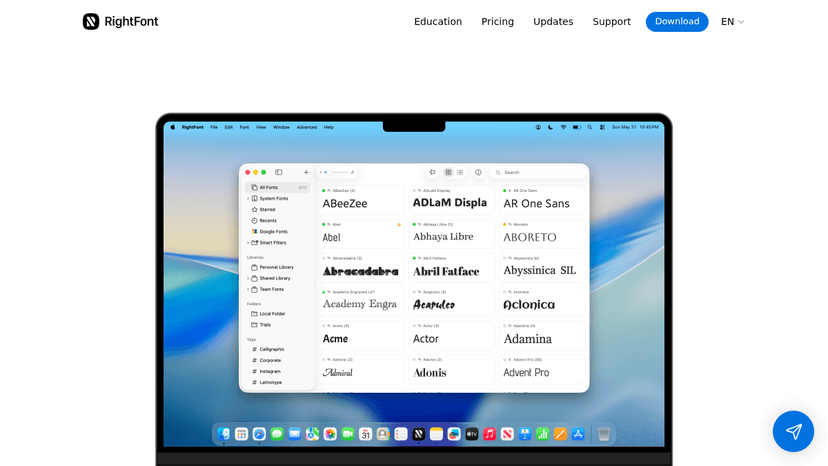Open the Trash in the dock
This screenshot has height=466, width=828.
click(604, 434)
